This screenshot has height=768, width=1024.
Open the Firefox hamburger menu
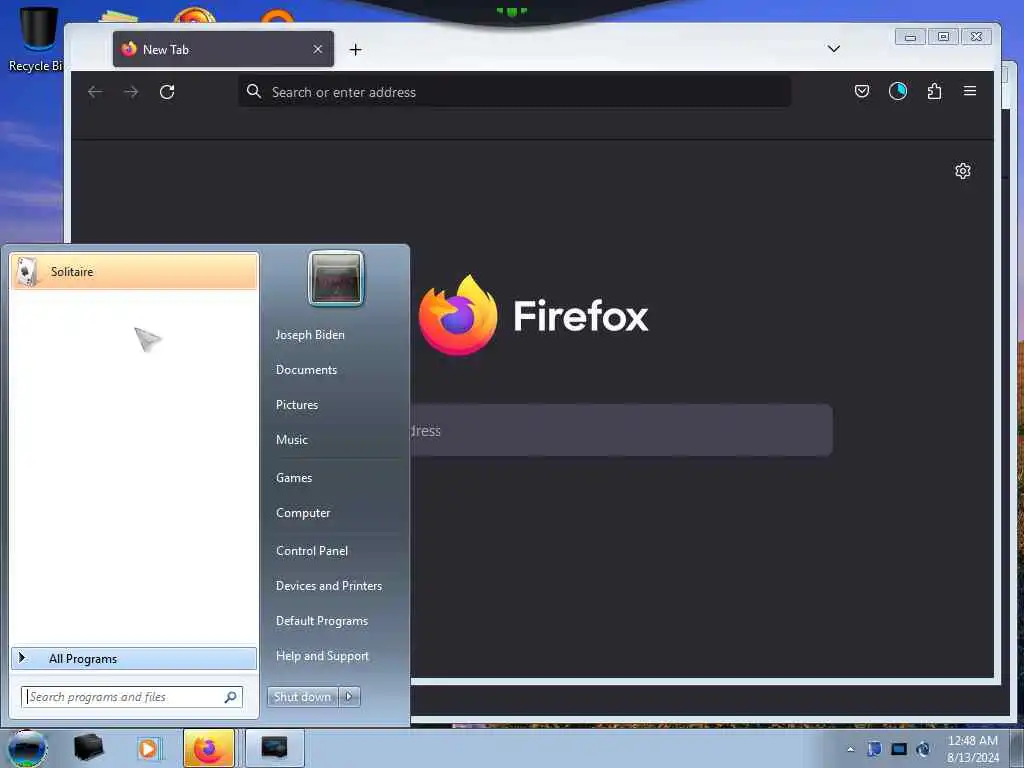click(x=970, y=91)
